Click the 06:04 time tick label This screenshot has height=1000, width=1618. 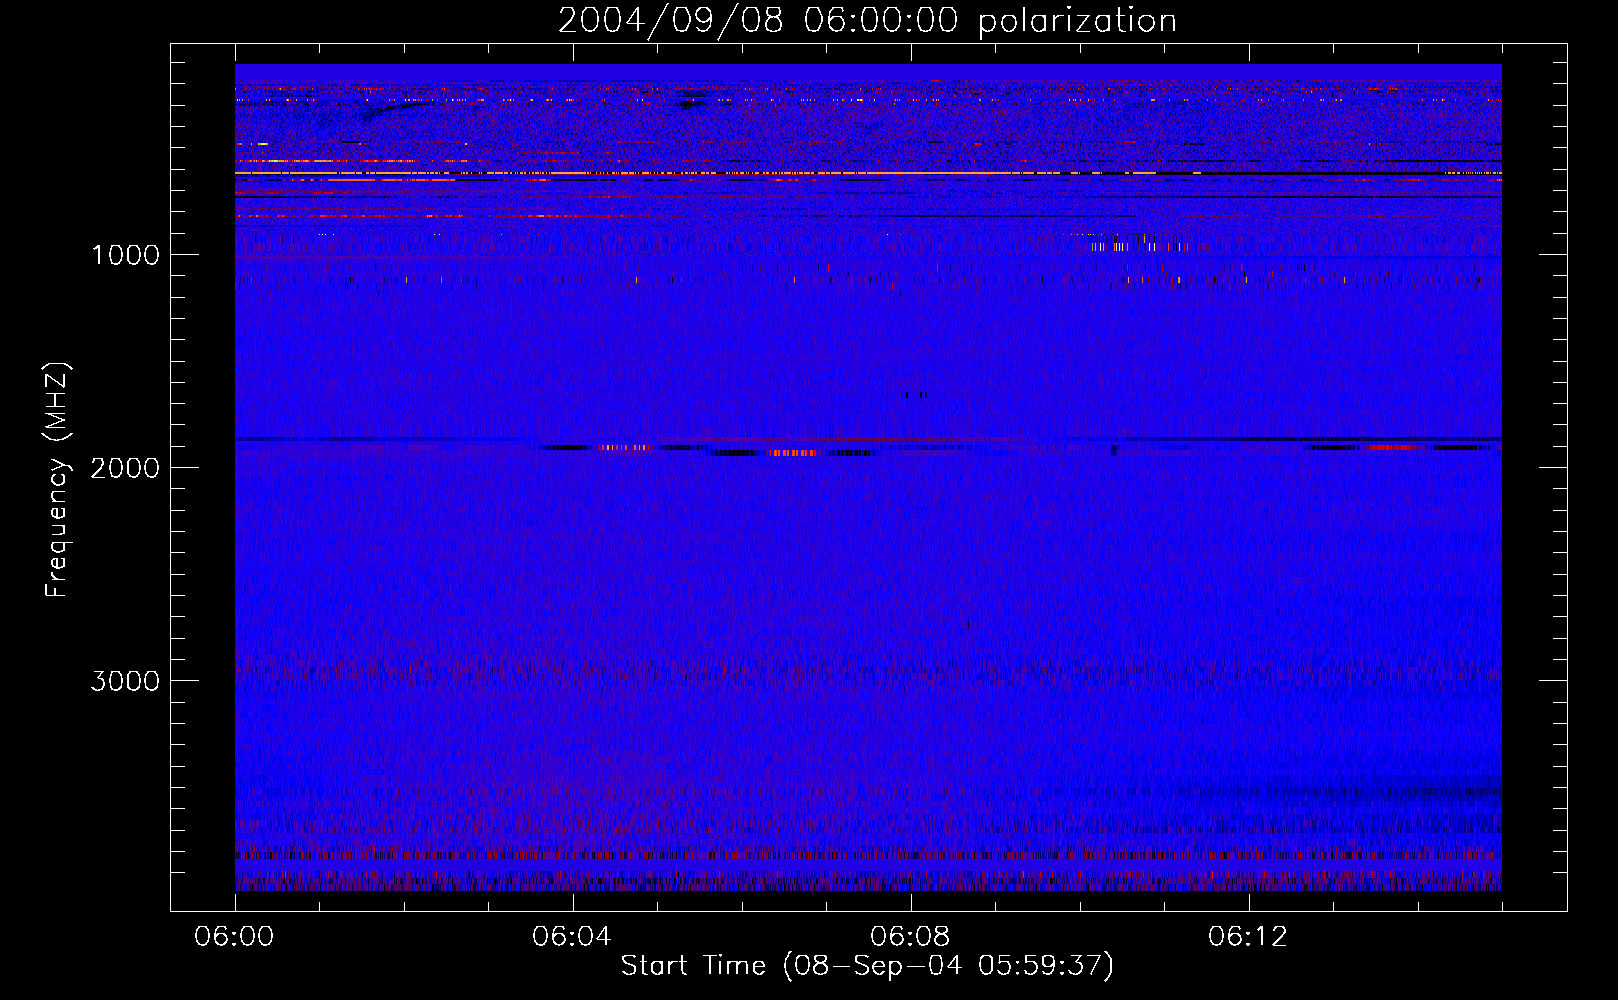click(572, 937)
